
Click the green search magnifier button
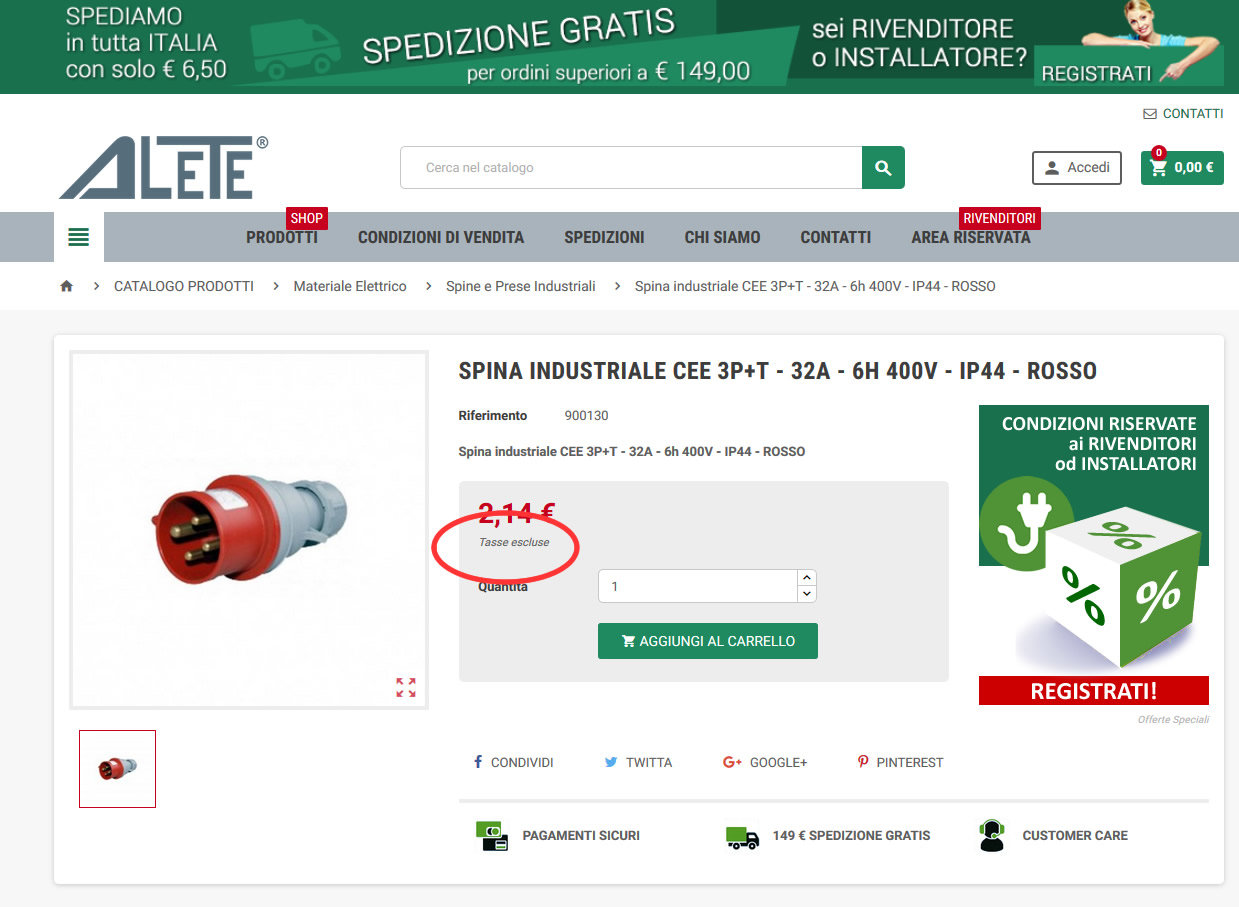tap(883, 168)
